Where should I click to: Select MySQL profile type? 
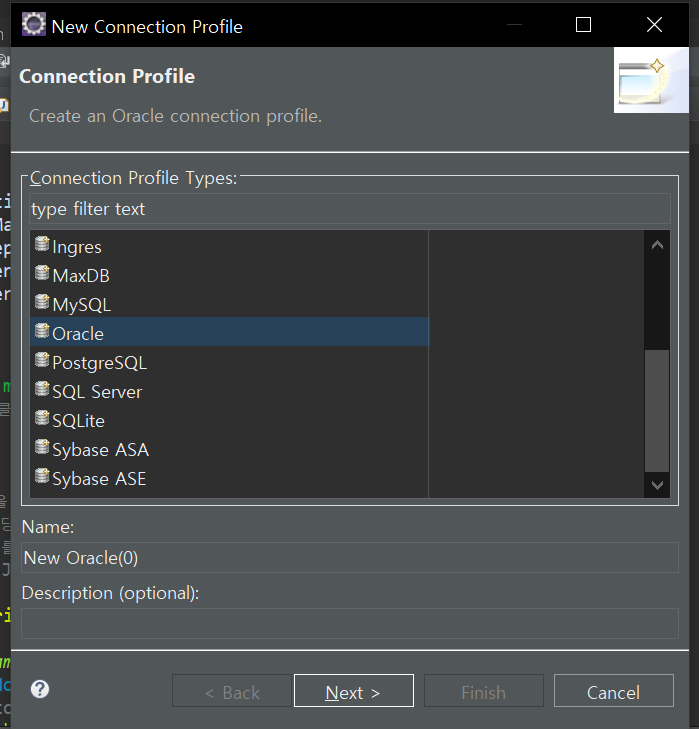pos(229,305)
